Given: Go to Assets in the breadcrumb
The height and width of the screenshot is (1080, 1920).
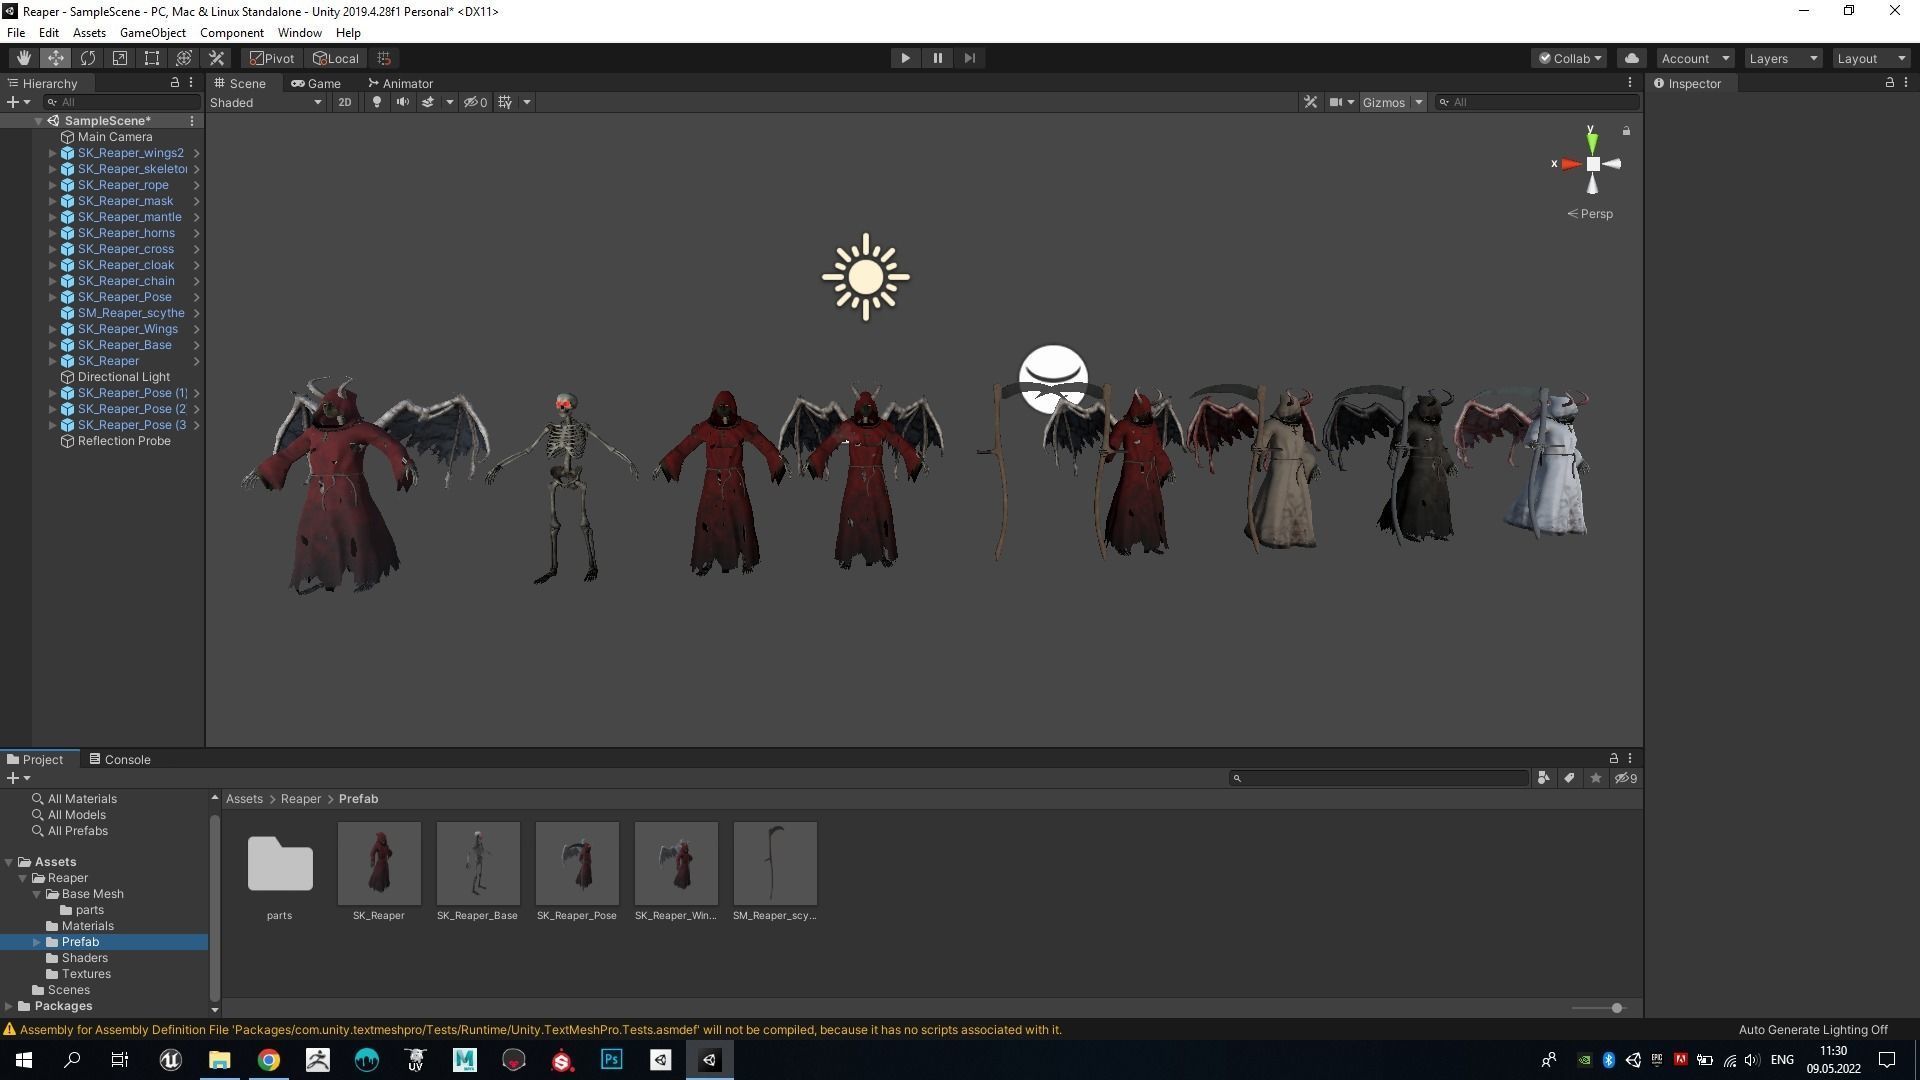Looking at the screenshot, I should pos(244,799).
